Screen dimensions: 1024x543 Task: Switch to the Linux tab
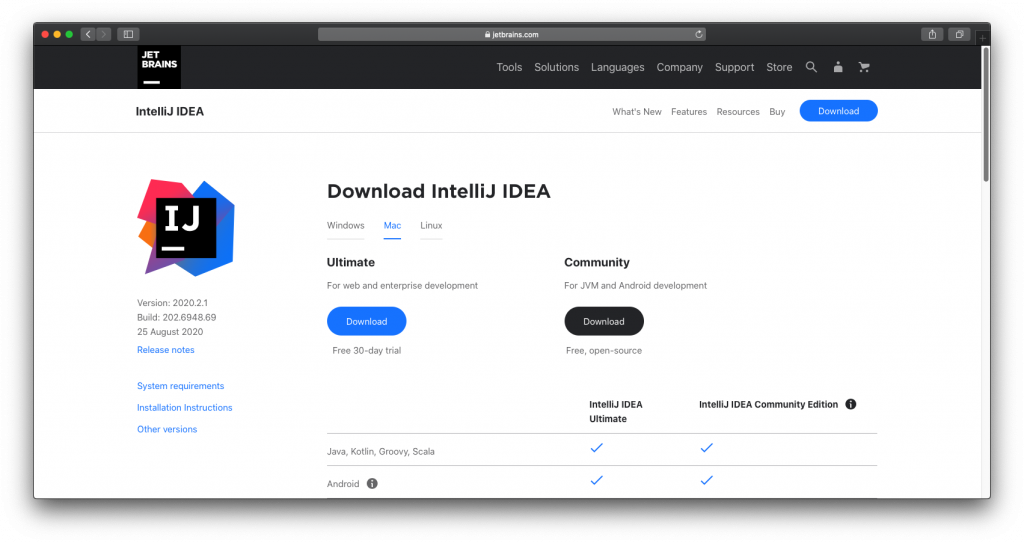tap(431, 225)
